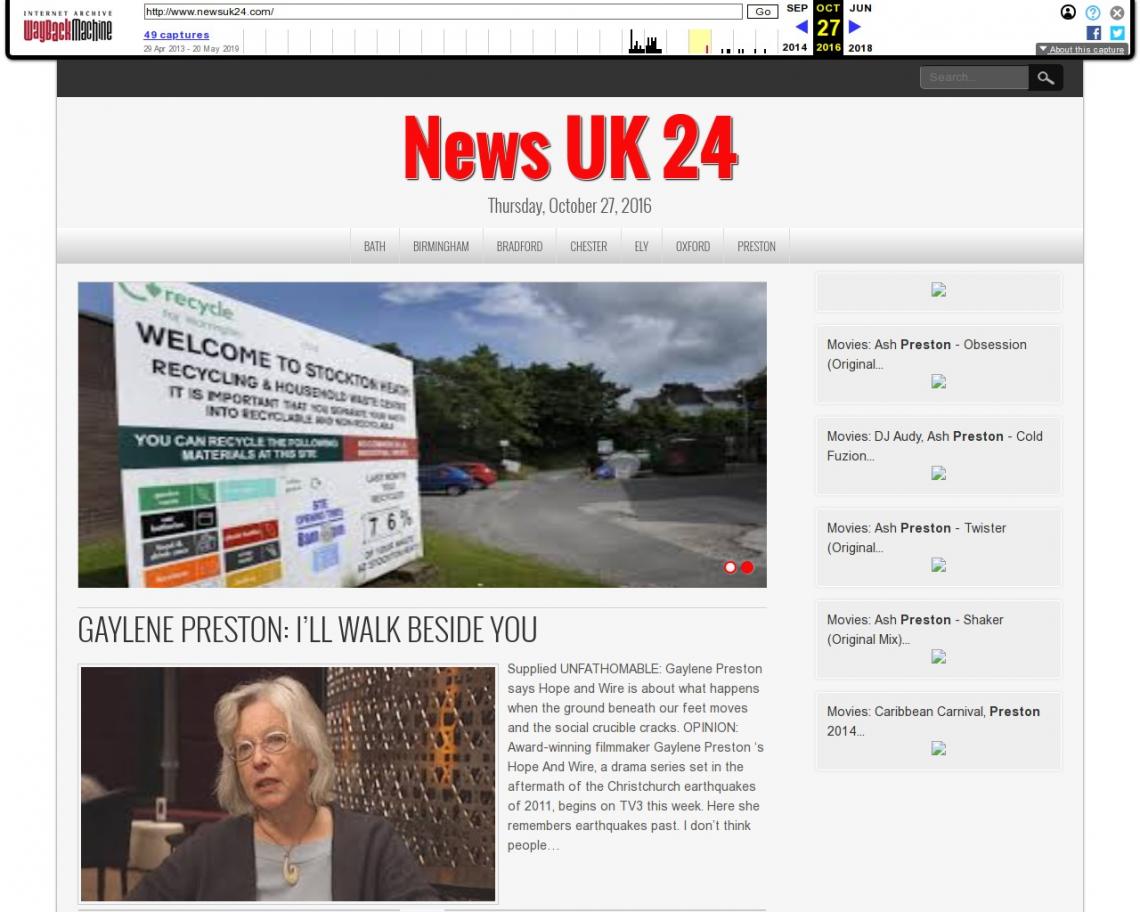Click broken image under Cold Fuzion item
The width and height of the screenshot is (1140, 912).
pos(939,473)
